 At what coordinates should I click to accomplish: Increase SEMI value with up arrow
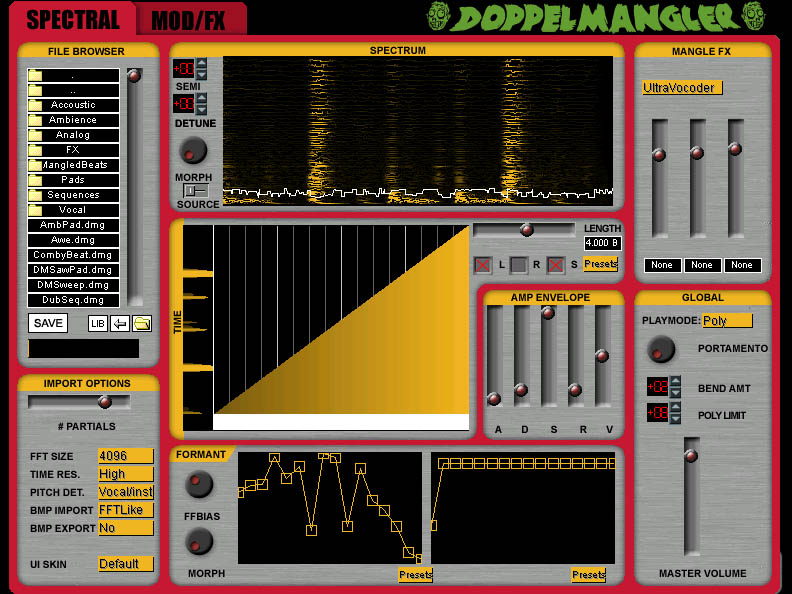click(x=201, y=63)
